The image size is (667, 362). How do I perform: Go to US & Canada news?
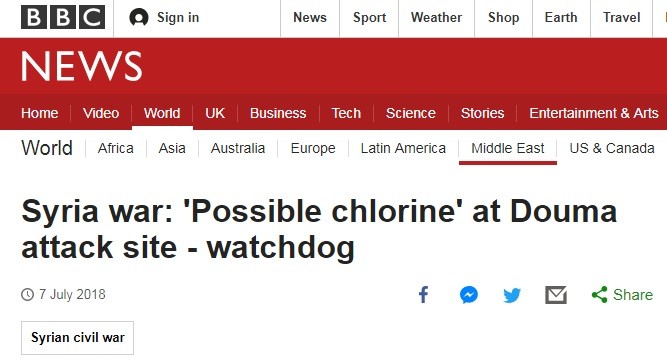pos(612,148)
